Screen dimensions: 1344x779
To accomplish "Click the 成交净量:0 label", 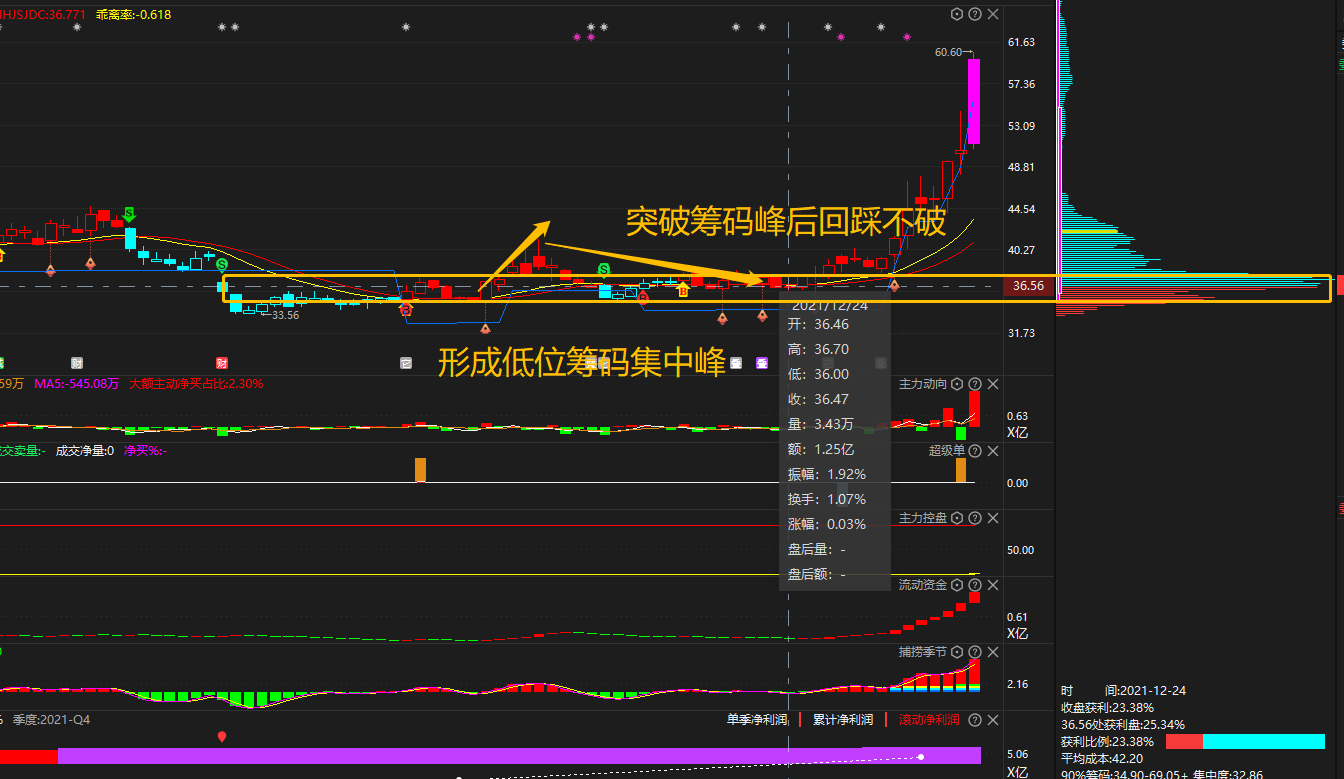I will 85,451.
